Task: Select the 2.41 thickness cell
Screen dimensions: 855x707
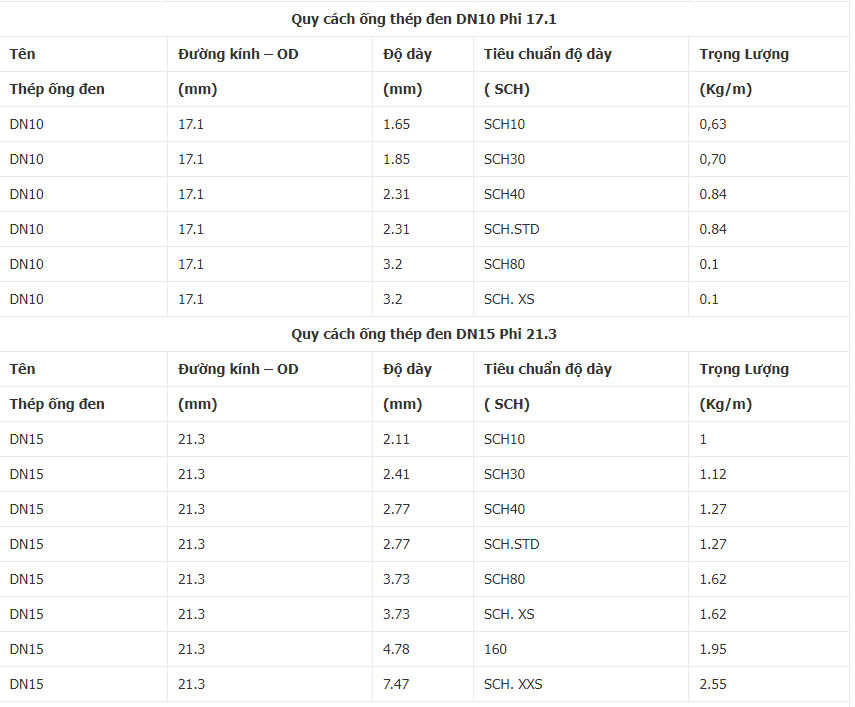Action: coord(397,474)
